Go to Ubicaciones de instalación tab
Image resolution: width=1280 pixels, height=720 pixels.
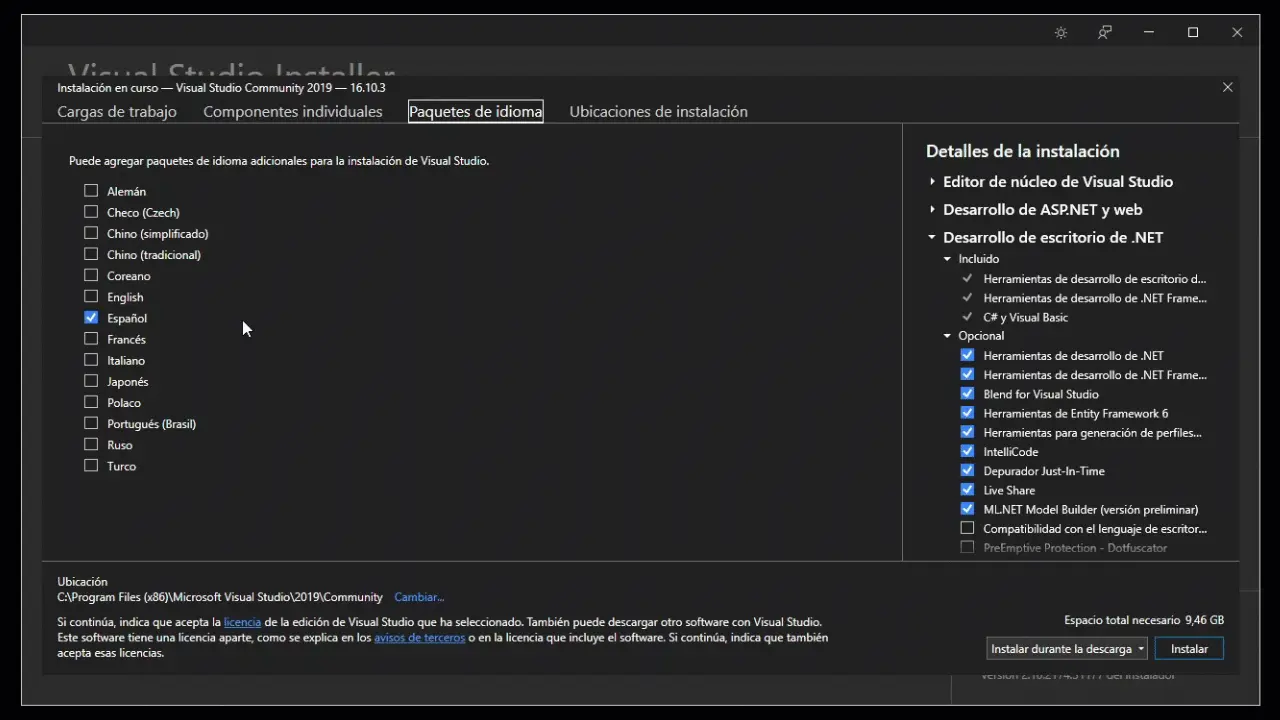658,112
